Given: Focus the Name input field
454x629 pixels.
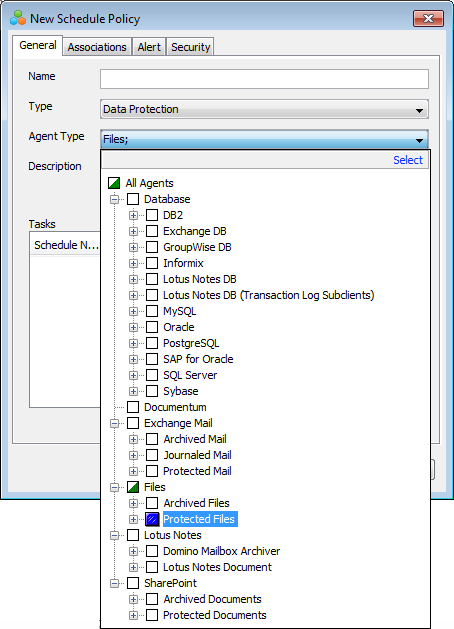Looking at the screenshot, I should coord(264,79).
